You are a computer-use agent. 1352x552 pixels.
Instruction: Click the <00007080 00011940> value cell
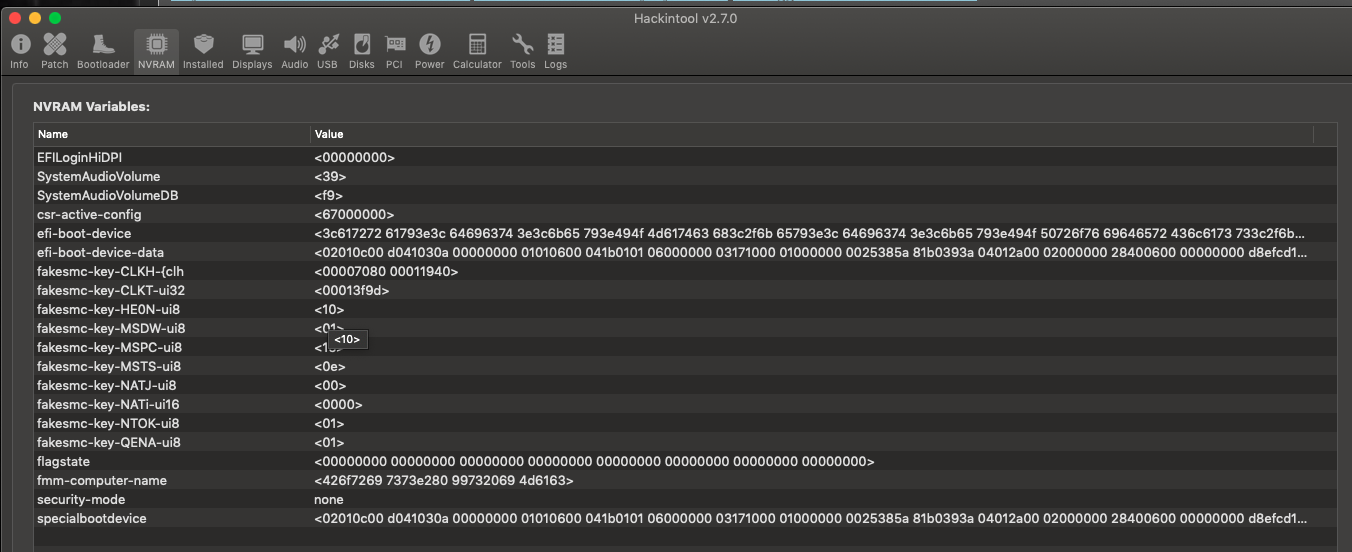[386, 272]
